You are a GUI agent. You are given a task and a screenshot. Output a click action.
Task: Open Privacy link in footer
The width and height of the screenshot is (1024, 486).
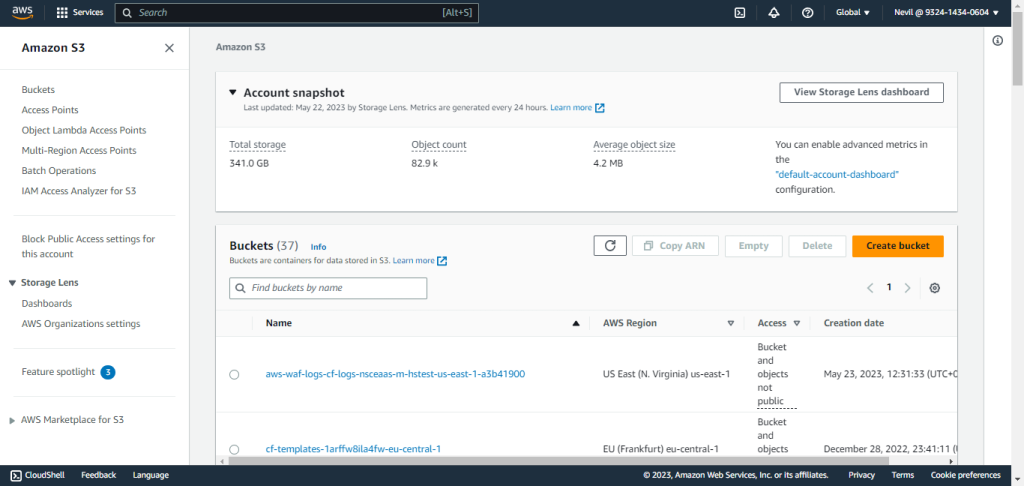[x=861, y=475]
